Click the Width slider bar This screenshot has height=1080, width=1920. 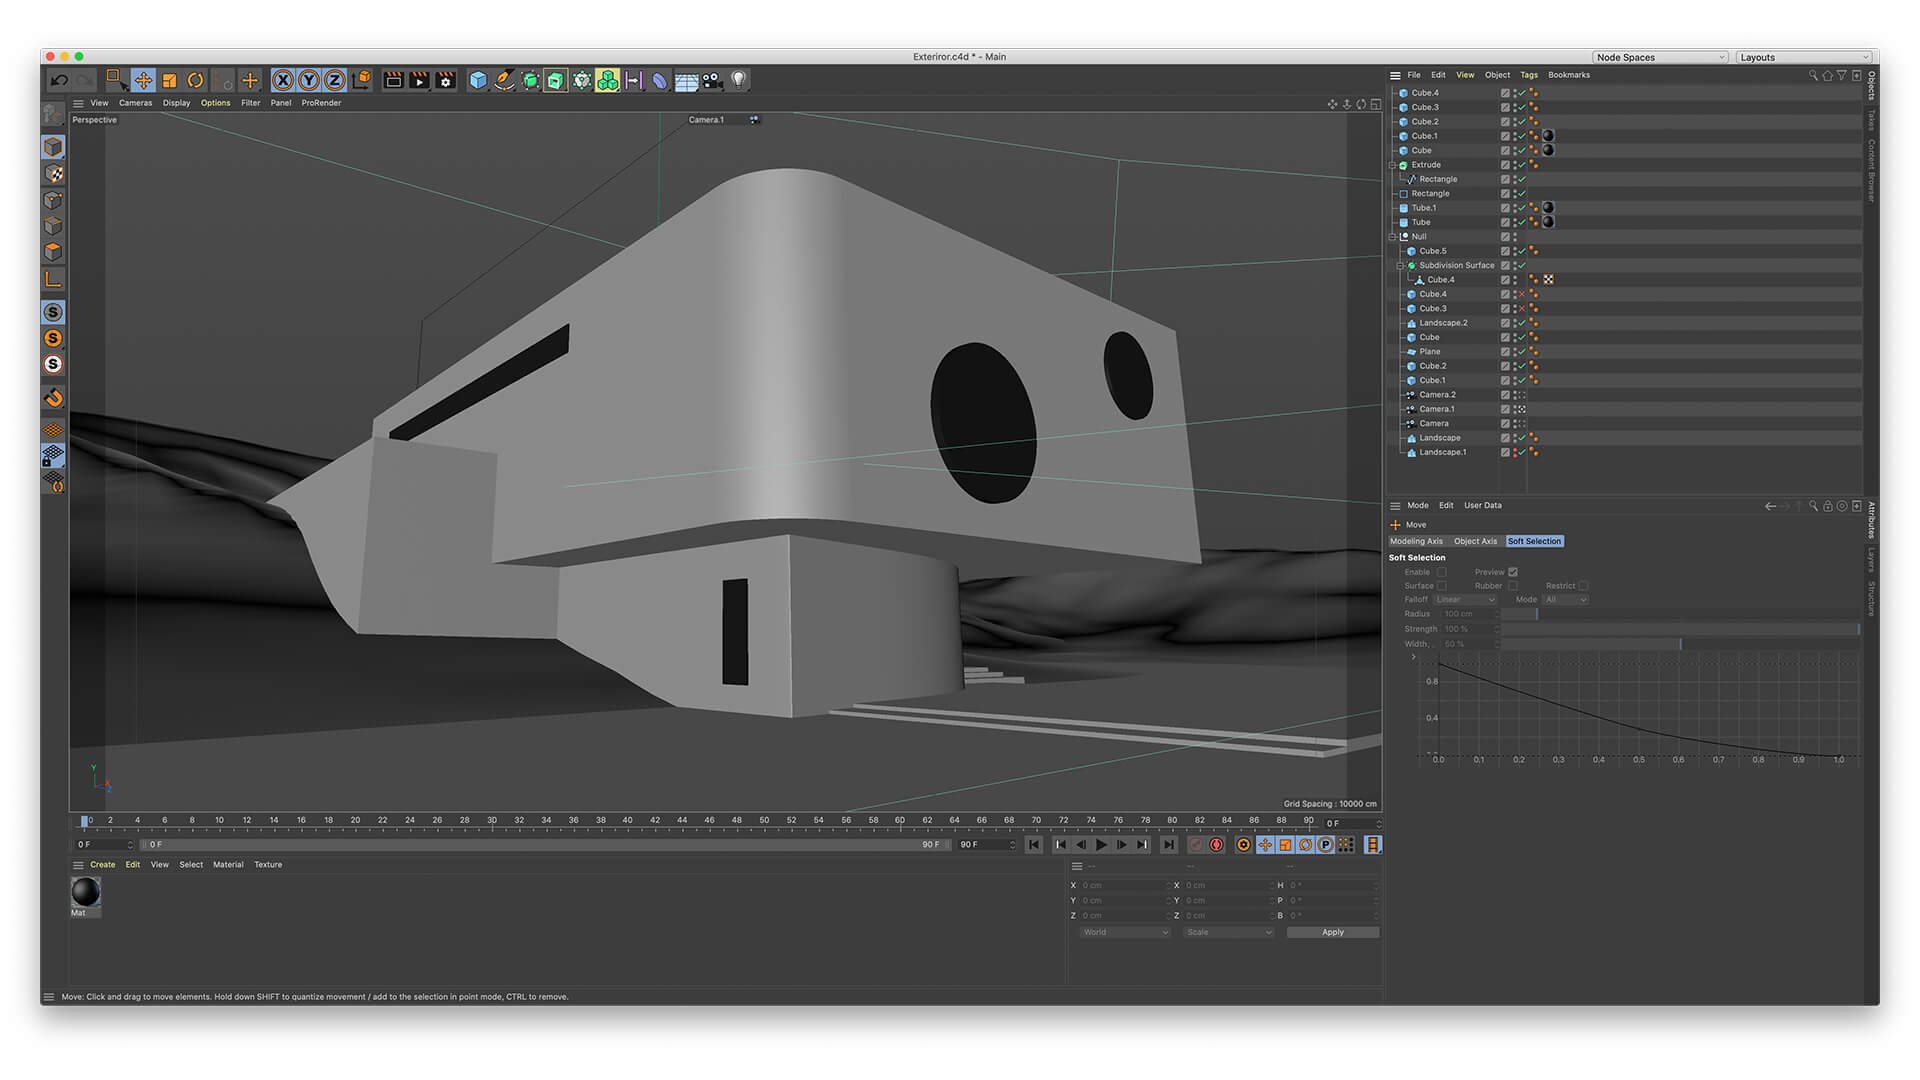coord(1680,644)
